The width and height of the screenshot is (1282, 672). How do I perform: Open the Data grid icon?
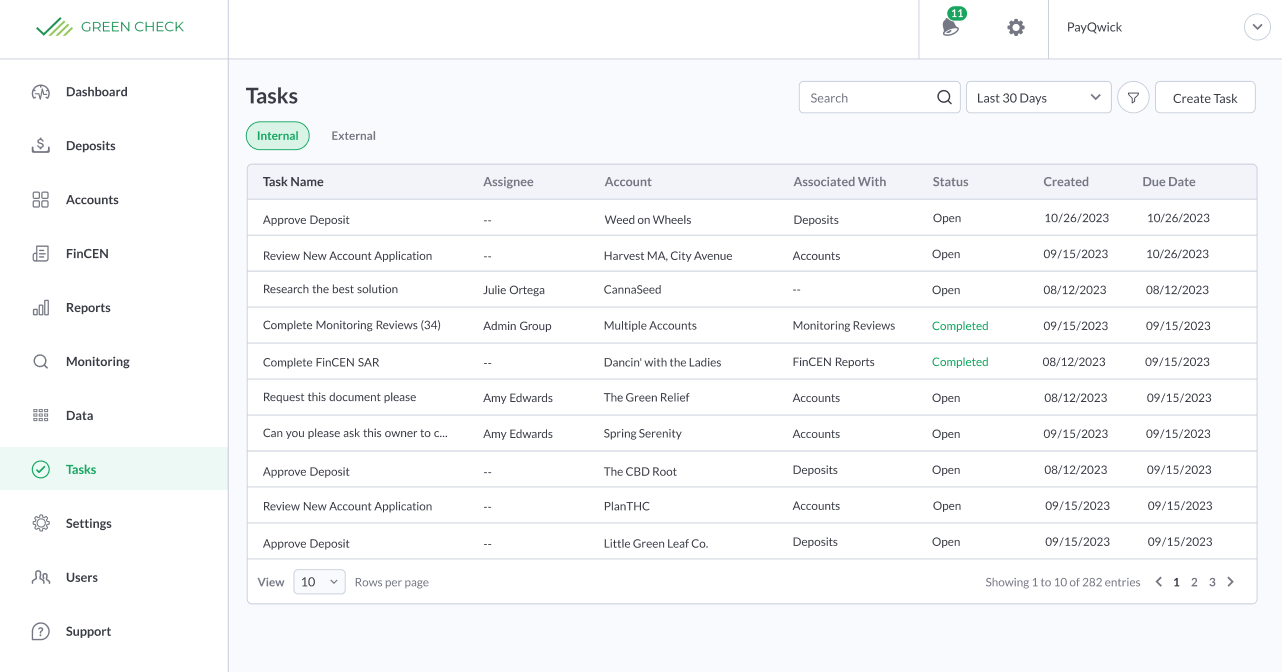coord(40,415)
